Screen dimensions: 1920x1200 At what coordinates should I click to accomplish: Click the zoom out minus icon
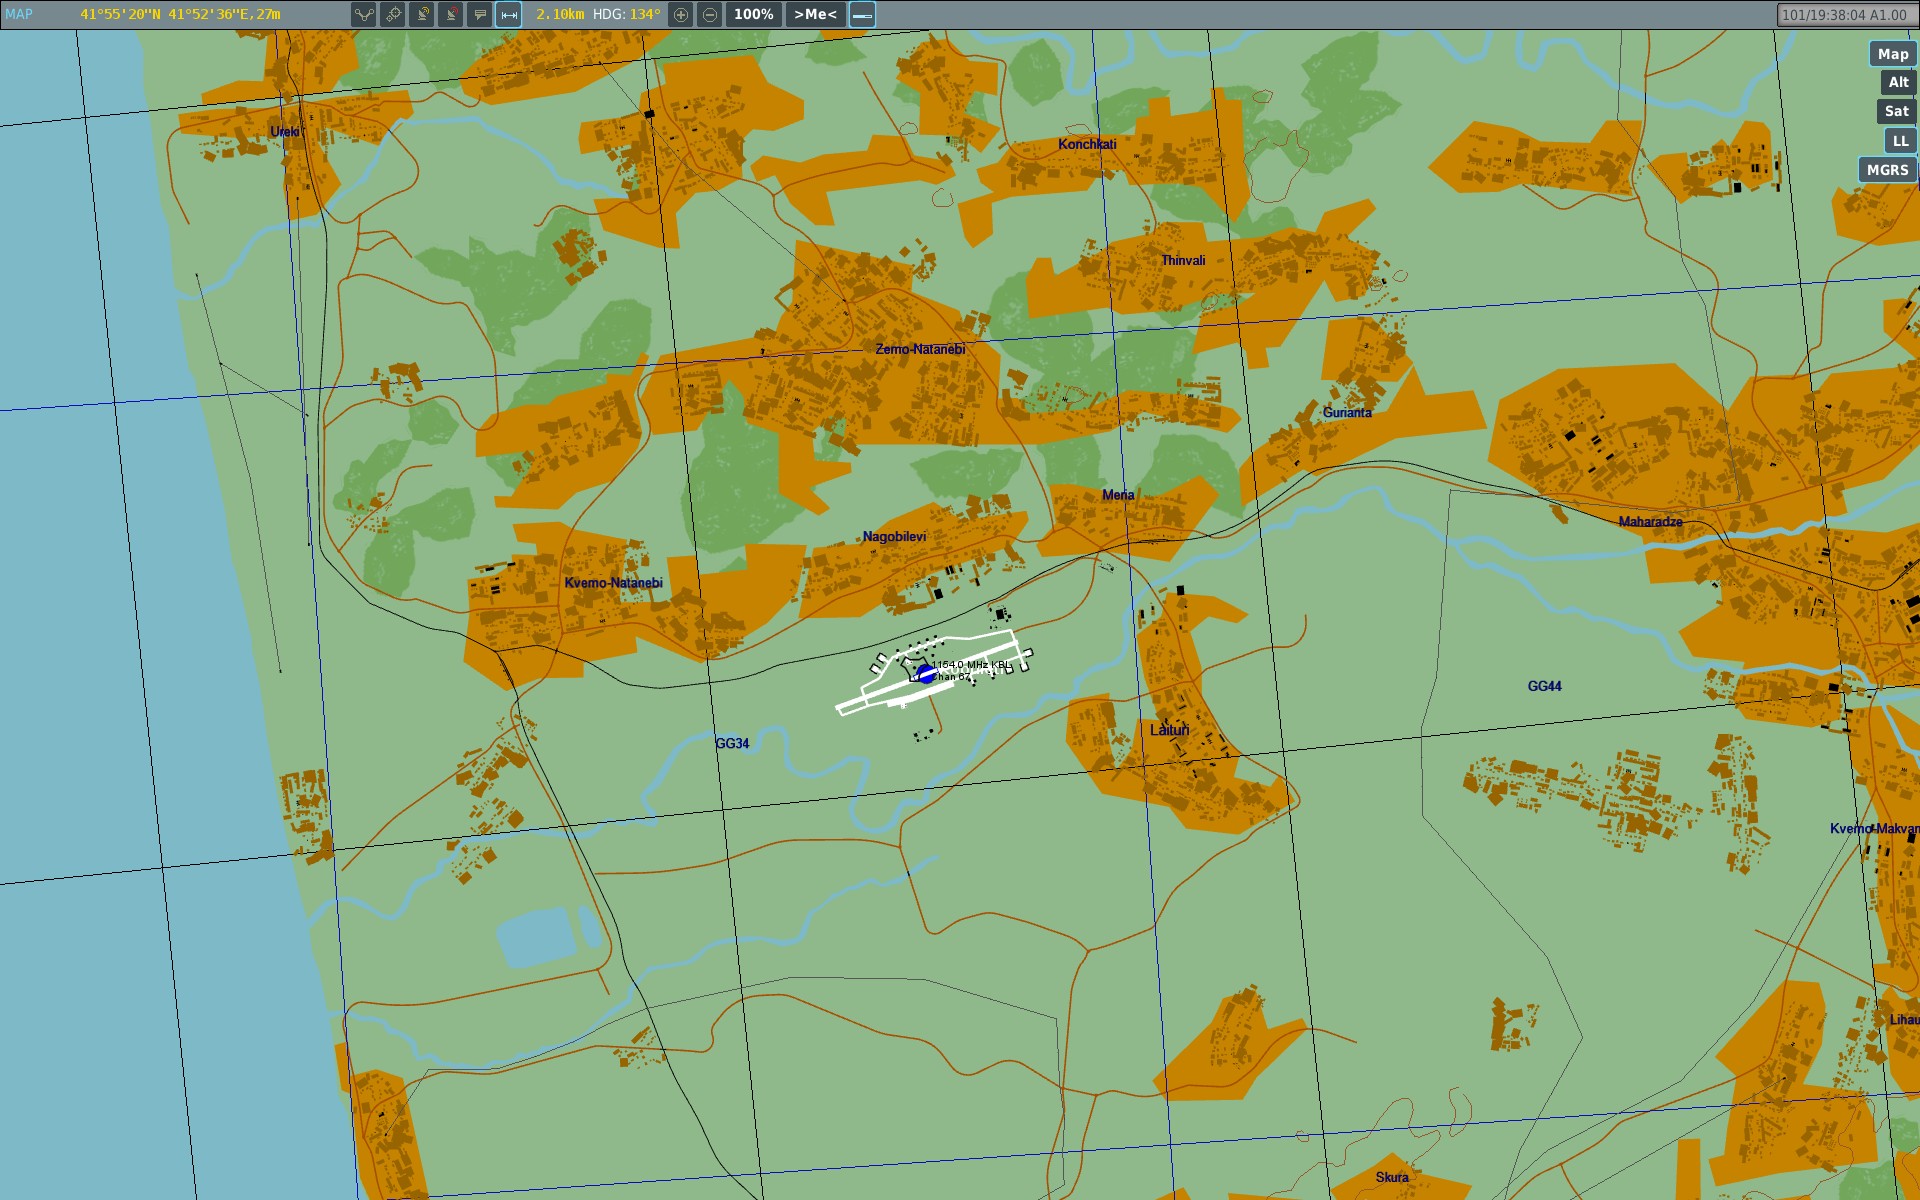[710, 14]
